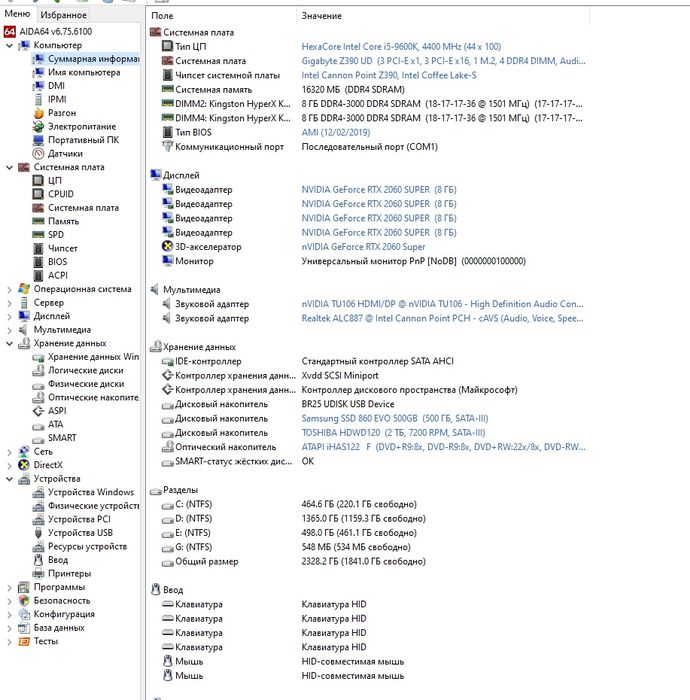The image size is (690, 700).
Task: Open the ASPI page icon
Action: (x=38, y=411)
